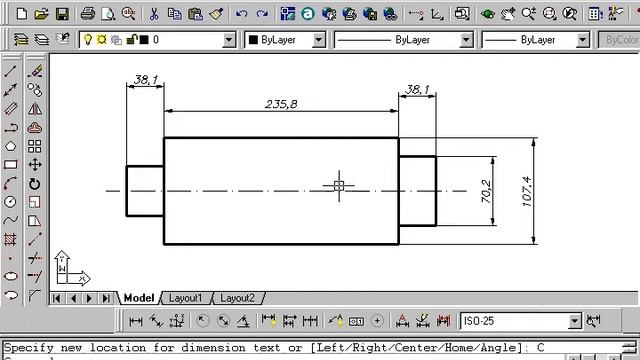Undo the last action

click(x=241, y=14)
